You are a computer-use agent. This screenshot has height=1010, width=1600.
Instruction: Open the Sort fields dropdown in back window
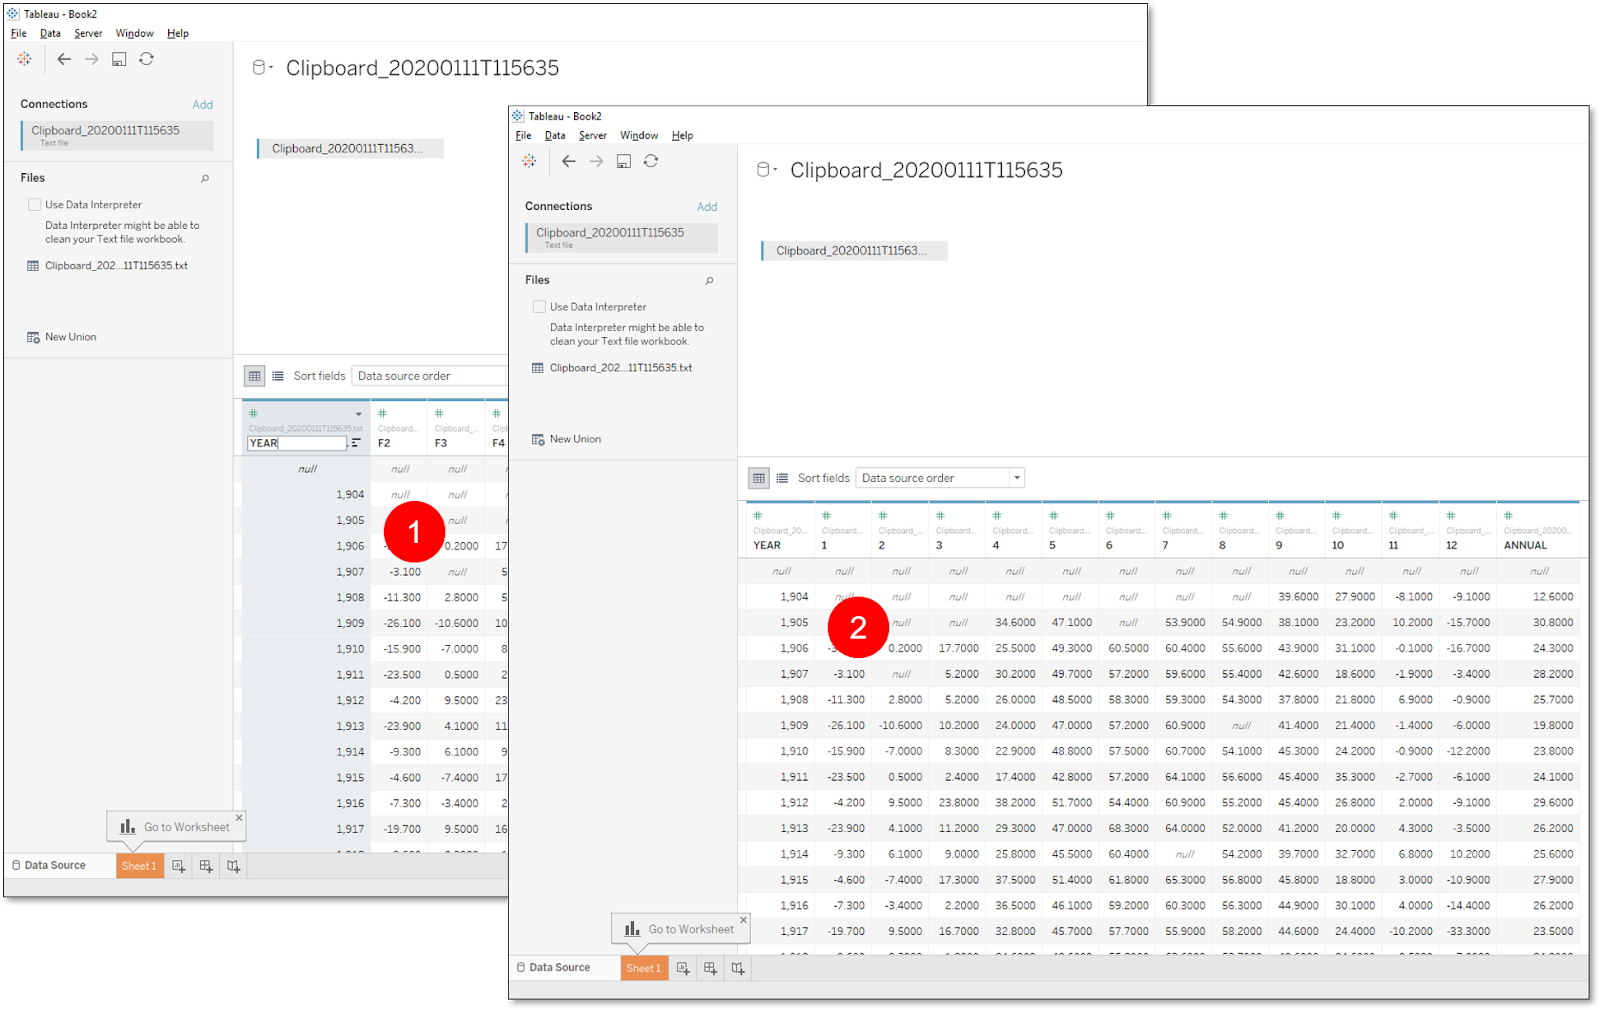(430, 376)
